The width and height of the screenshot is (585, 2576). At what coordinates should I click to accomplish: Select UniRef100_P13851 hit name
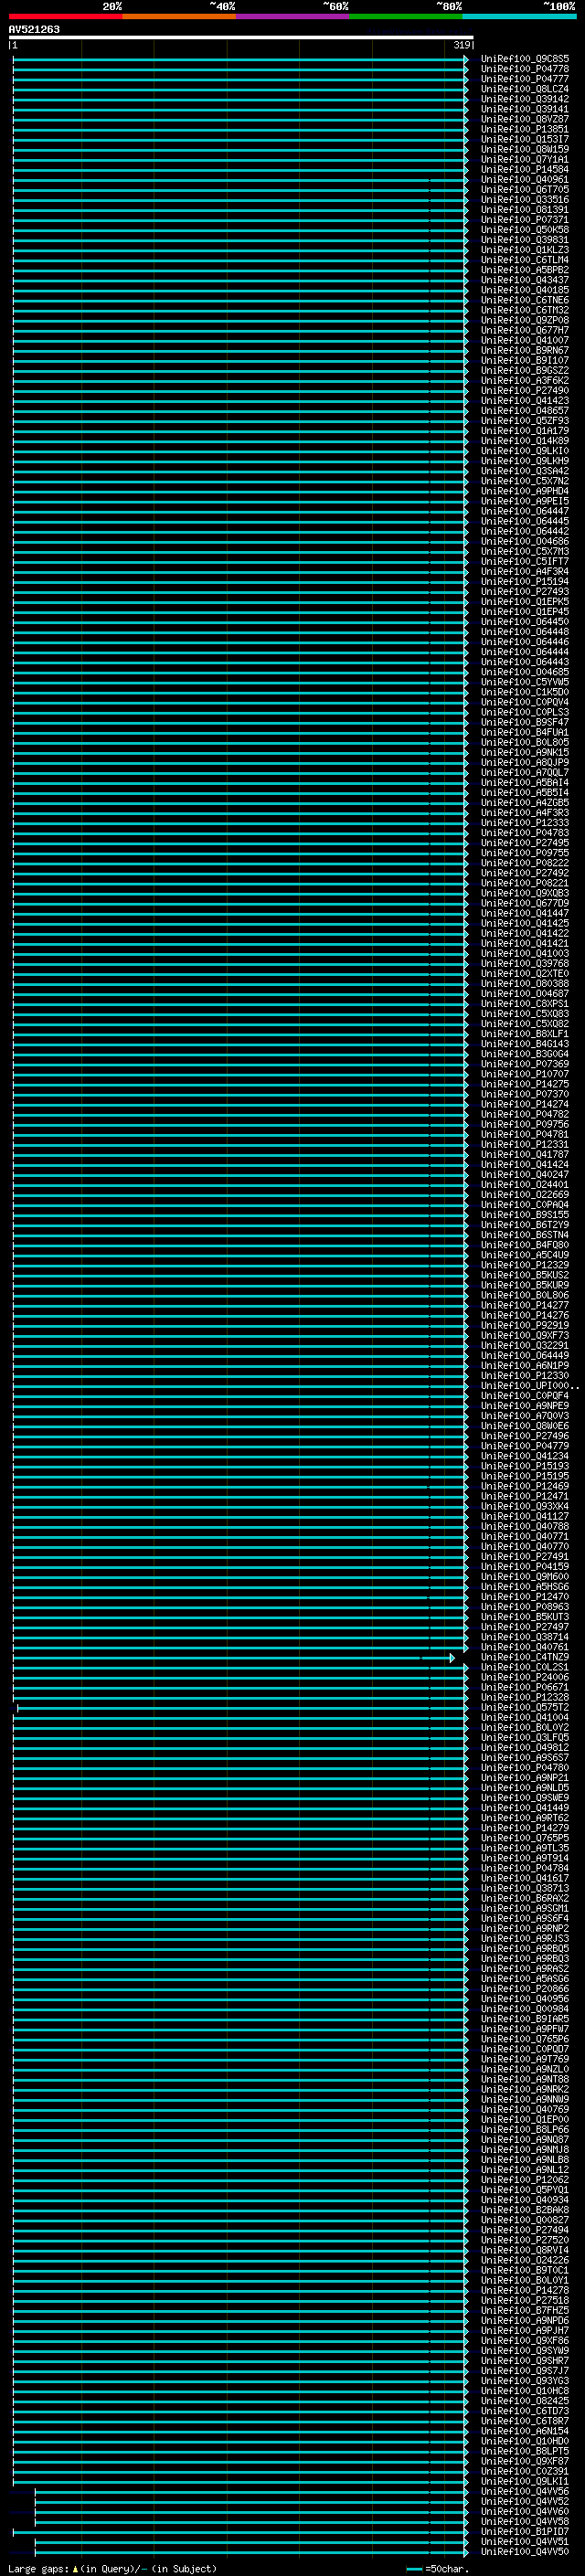tap(525, 129)
